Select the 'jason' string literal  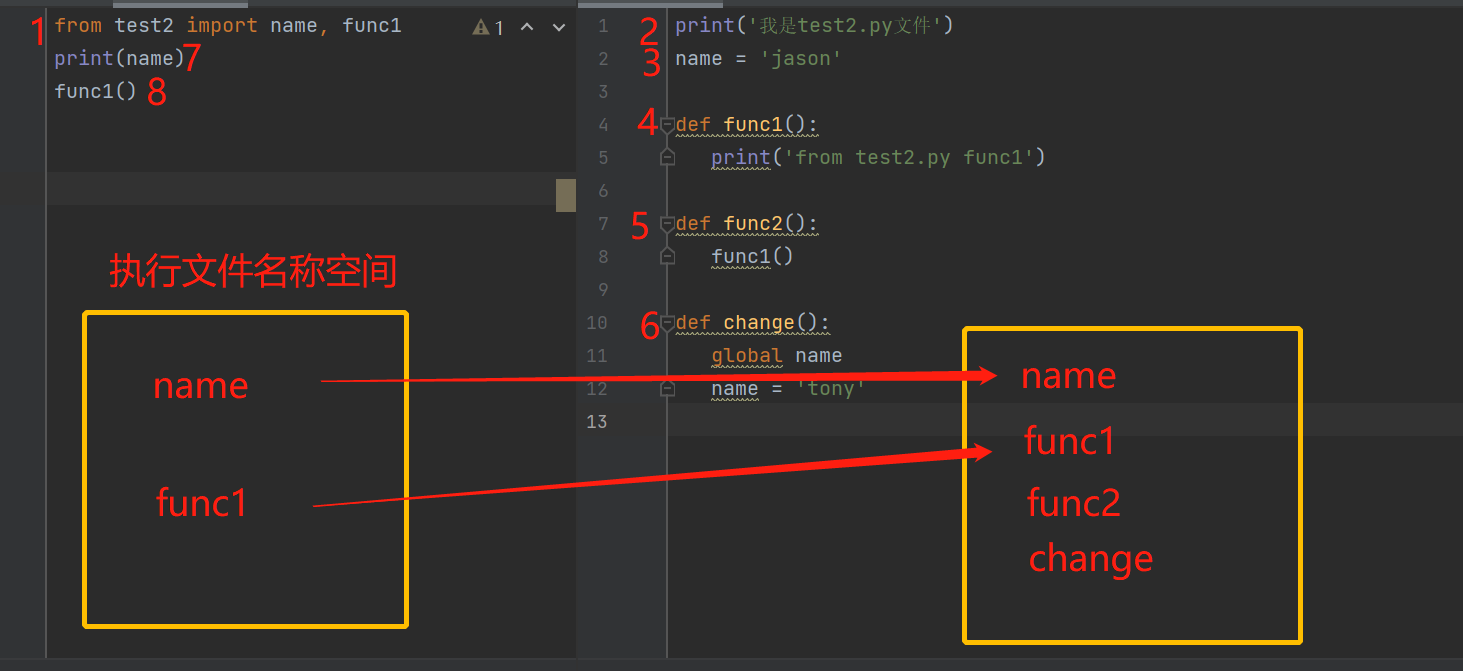pos(801,58)
